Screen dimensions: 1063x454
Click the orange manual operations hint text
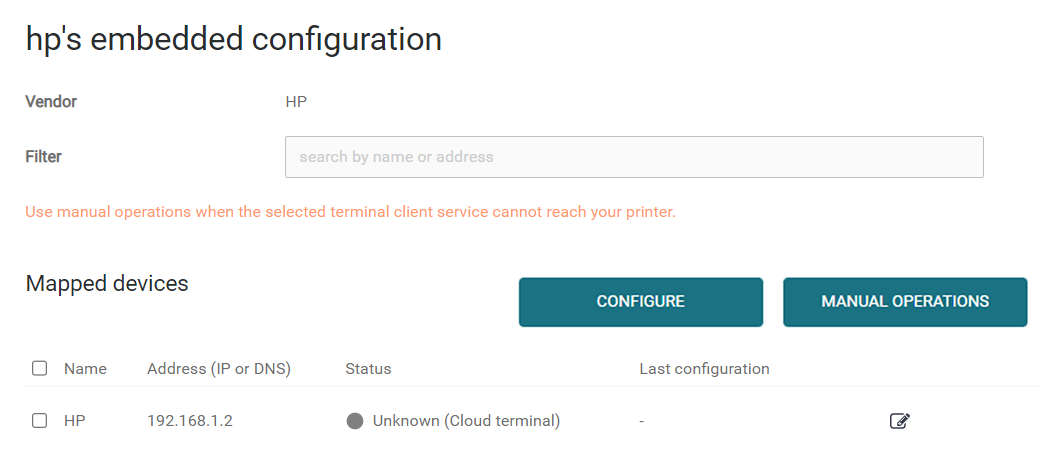tap(350, 212)
